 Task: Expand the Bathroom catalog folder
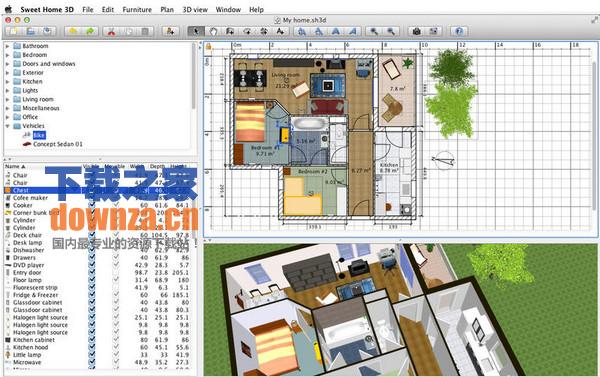7,46
